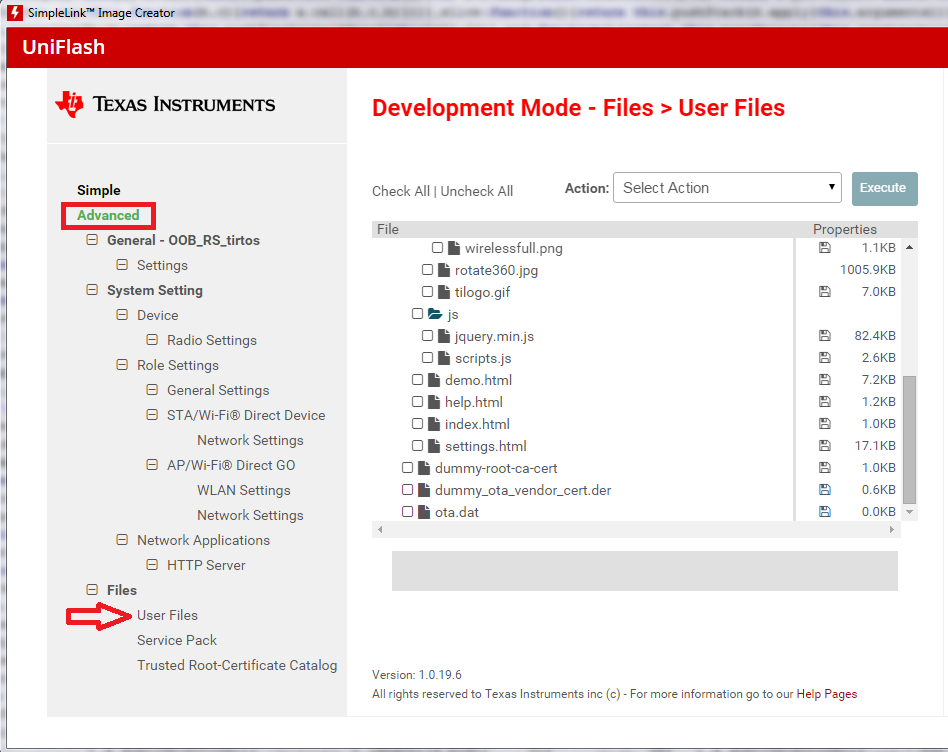Screen dimensions: 948x752
Task: Open HTTP Server settings
Action: pos(206,565)
